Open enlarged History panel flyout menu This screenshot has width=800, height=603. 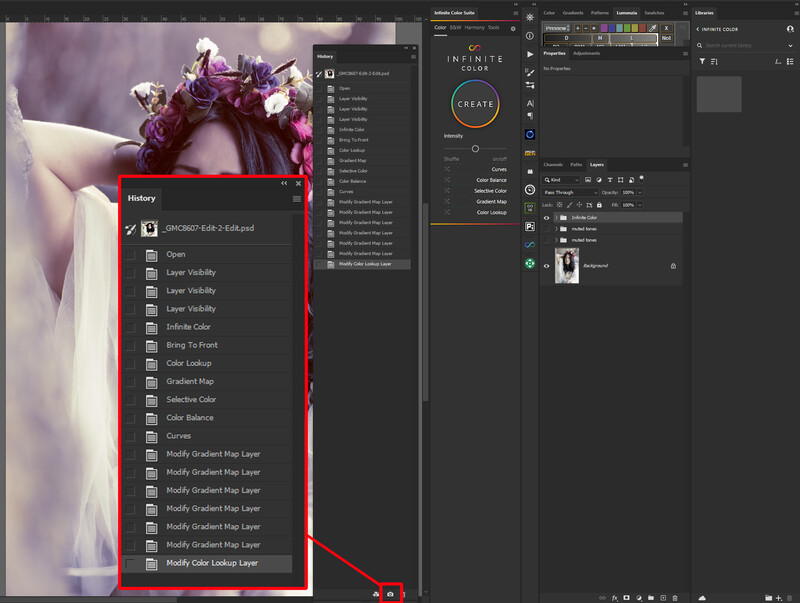pos(296,199)
